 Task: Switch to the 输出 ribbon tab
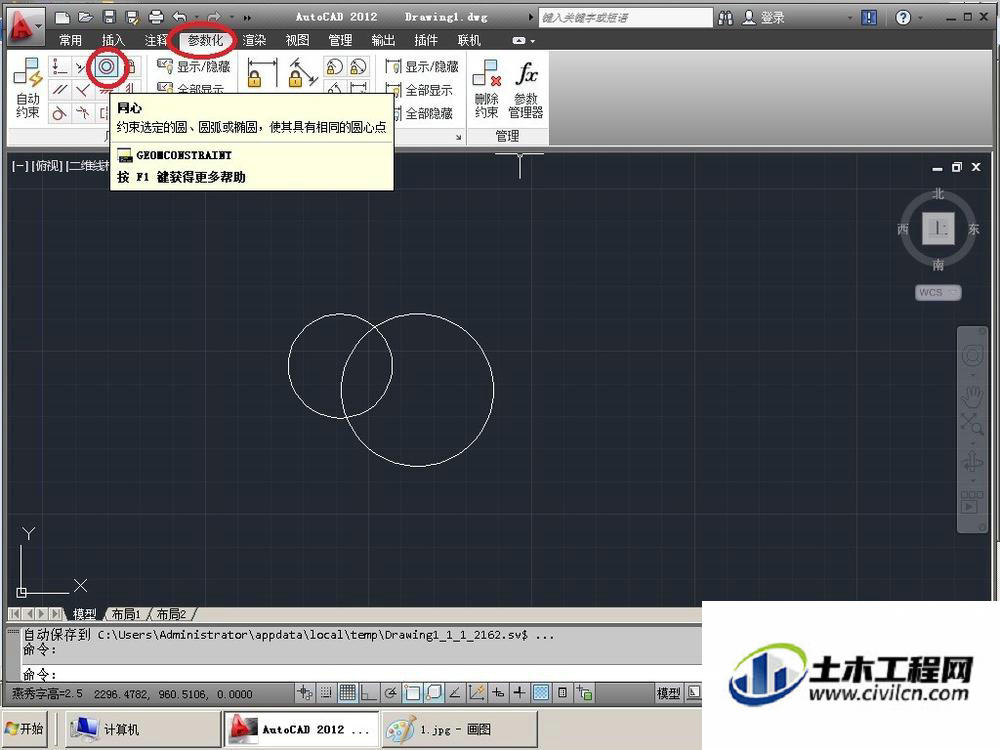tap(383, 40)
